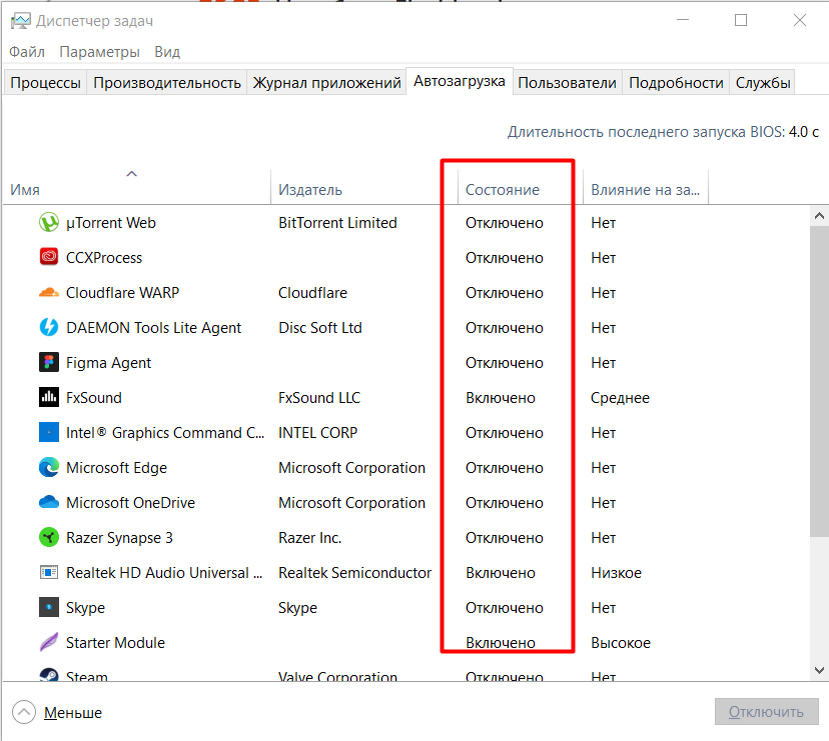
Task: Click the Меньше link text
Action: [73, 713]
